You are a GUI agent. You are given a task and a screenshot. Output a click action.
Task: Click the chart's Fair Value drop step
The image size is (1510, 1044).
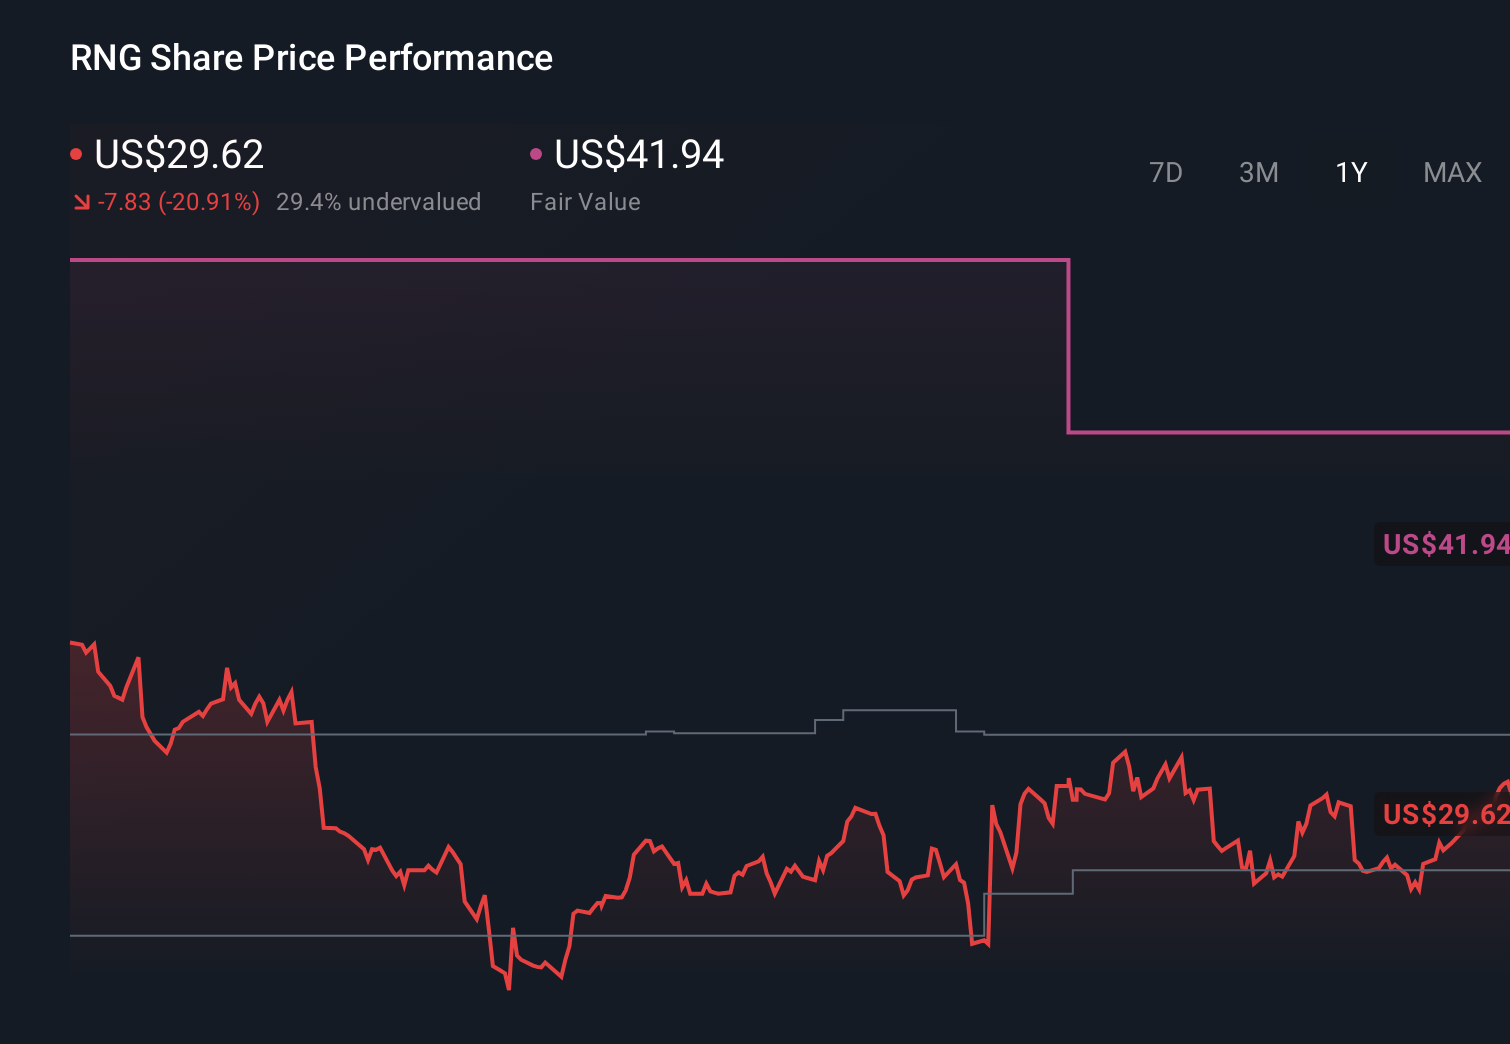1069,345
